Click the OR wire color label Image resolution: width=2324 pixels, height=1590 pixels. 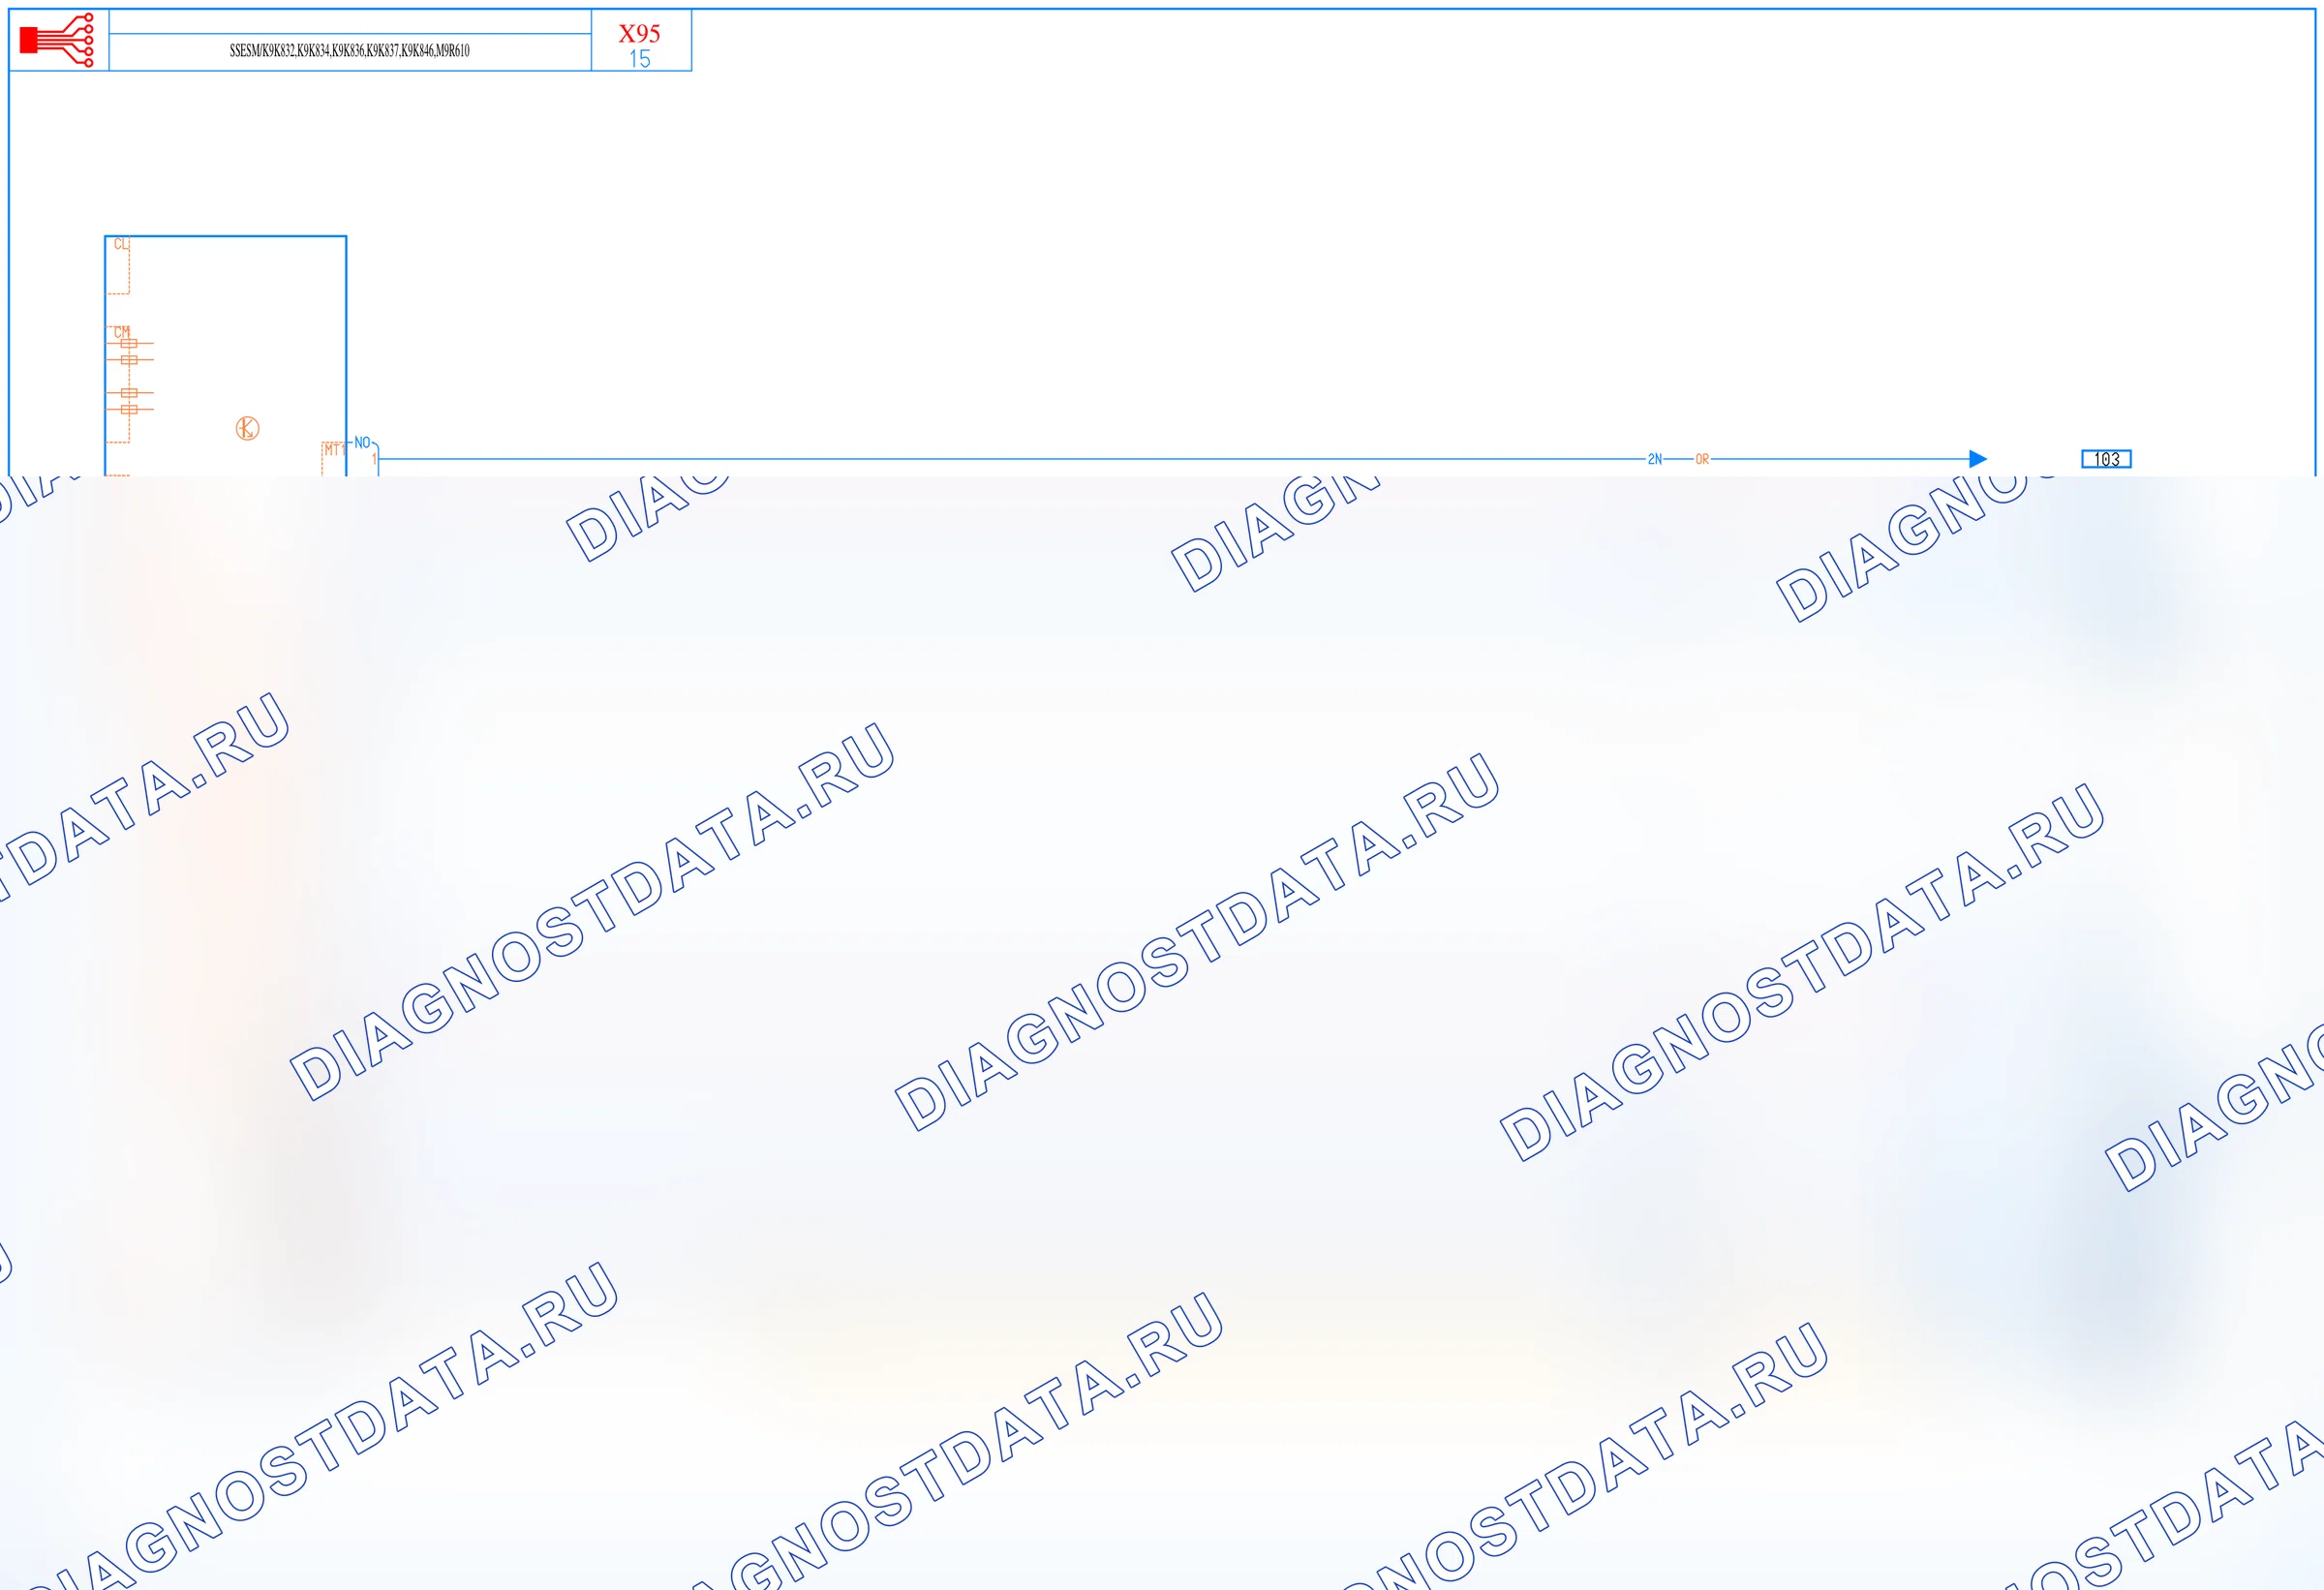click(1701, 459)
